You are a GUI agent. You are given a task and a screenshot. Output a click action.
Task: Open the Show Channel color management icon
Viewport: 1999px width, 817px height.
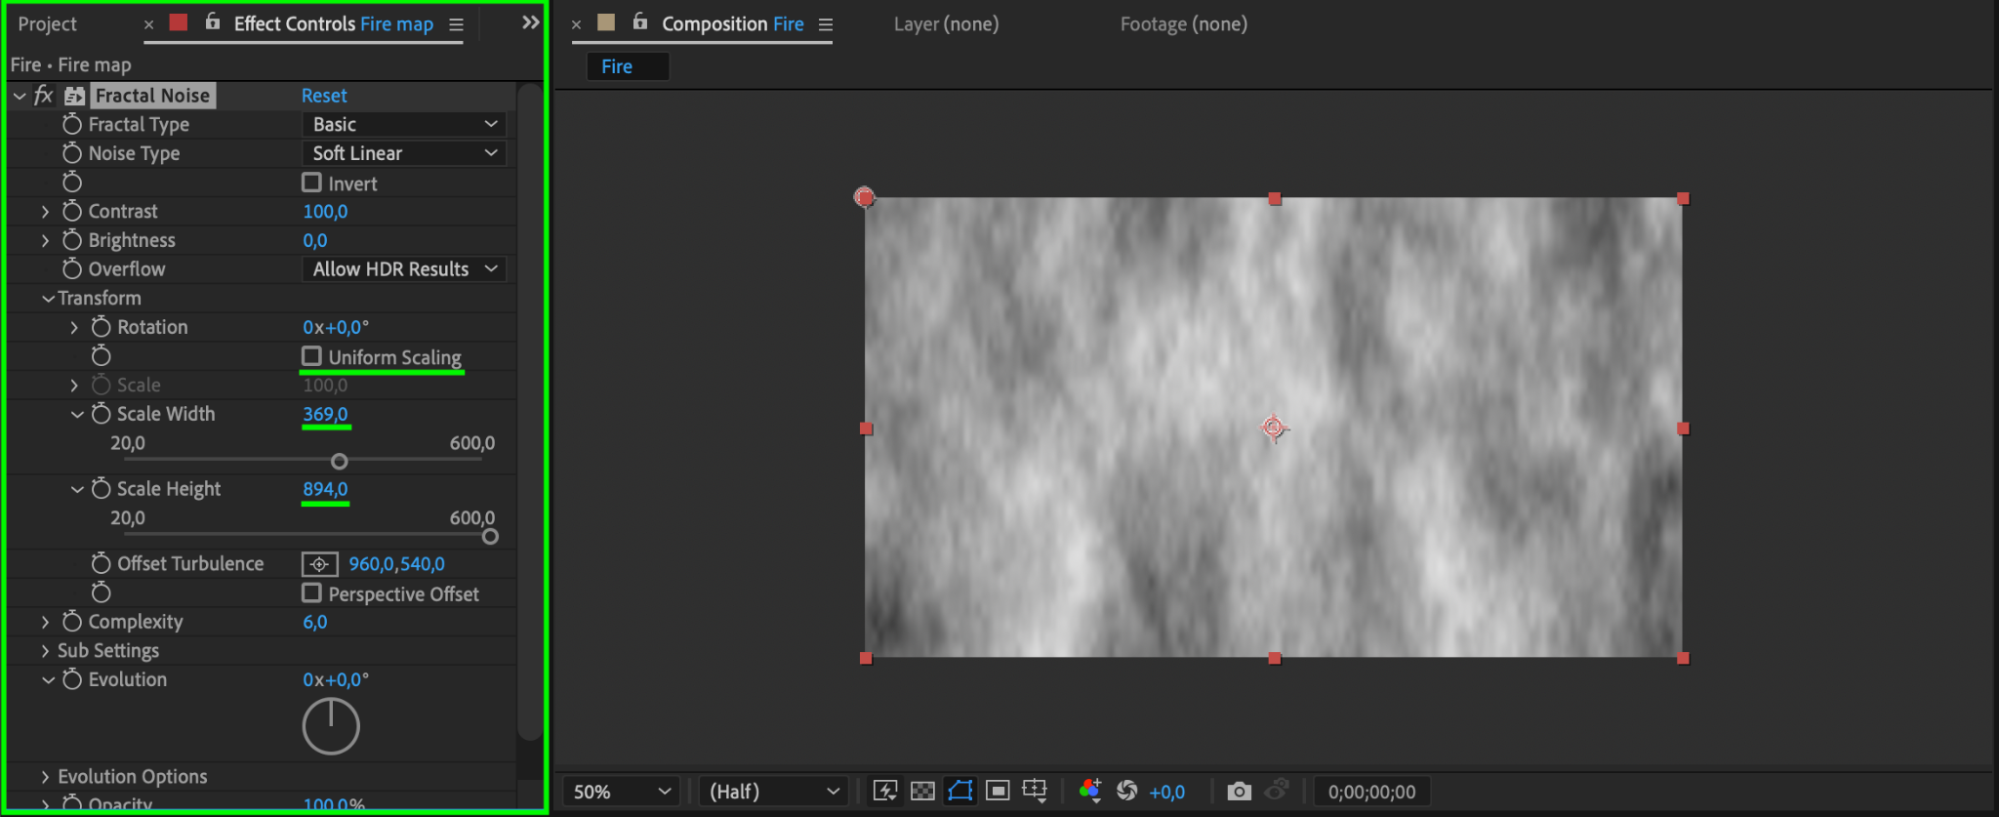pos(1089,791)
